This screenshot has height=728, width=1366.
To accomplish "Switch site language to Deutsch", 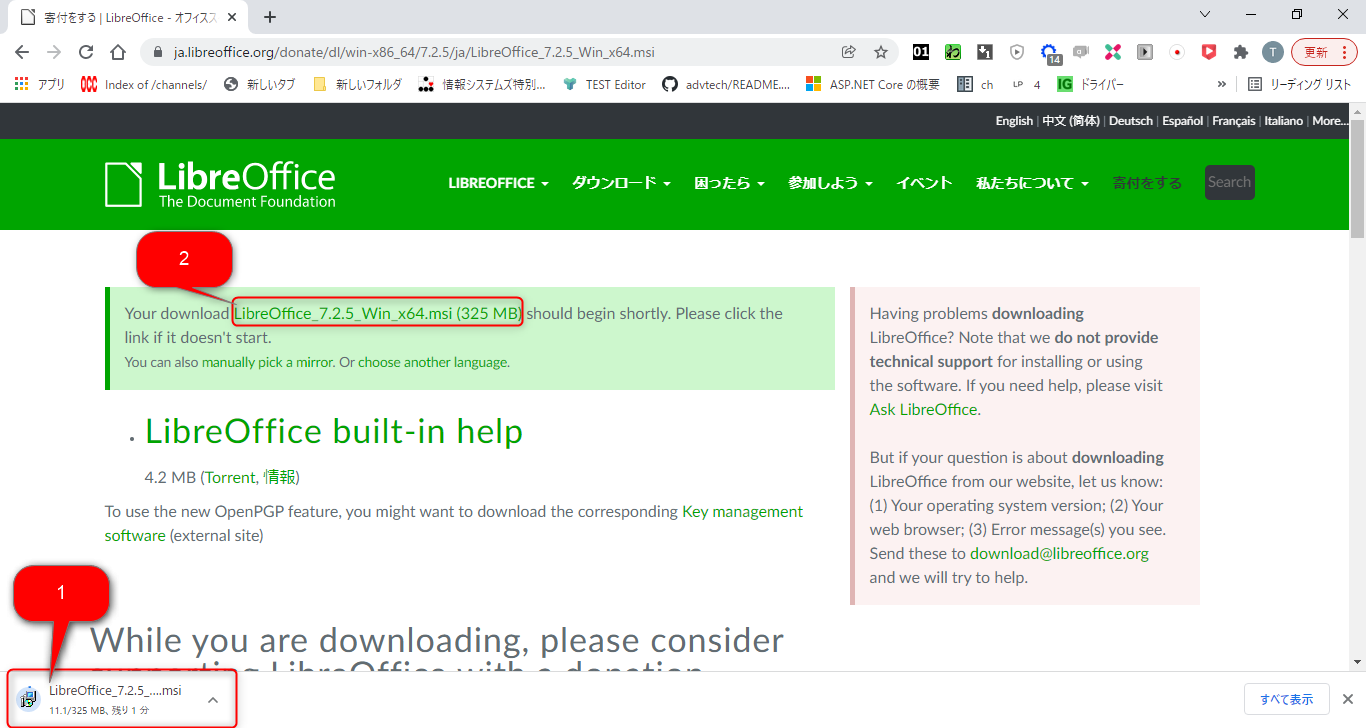I will tap(1131, 121).
